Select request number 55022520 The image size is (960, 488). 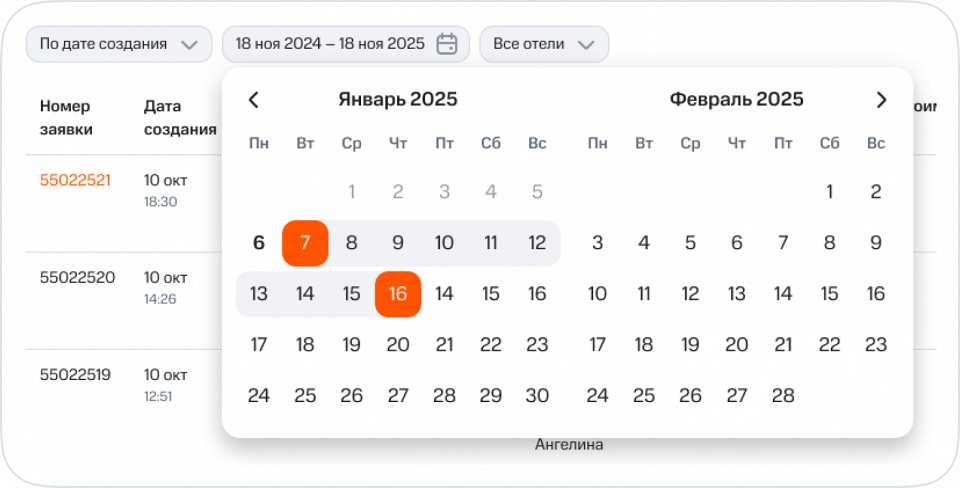coord(77,278)
